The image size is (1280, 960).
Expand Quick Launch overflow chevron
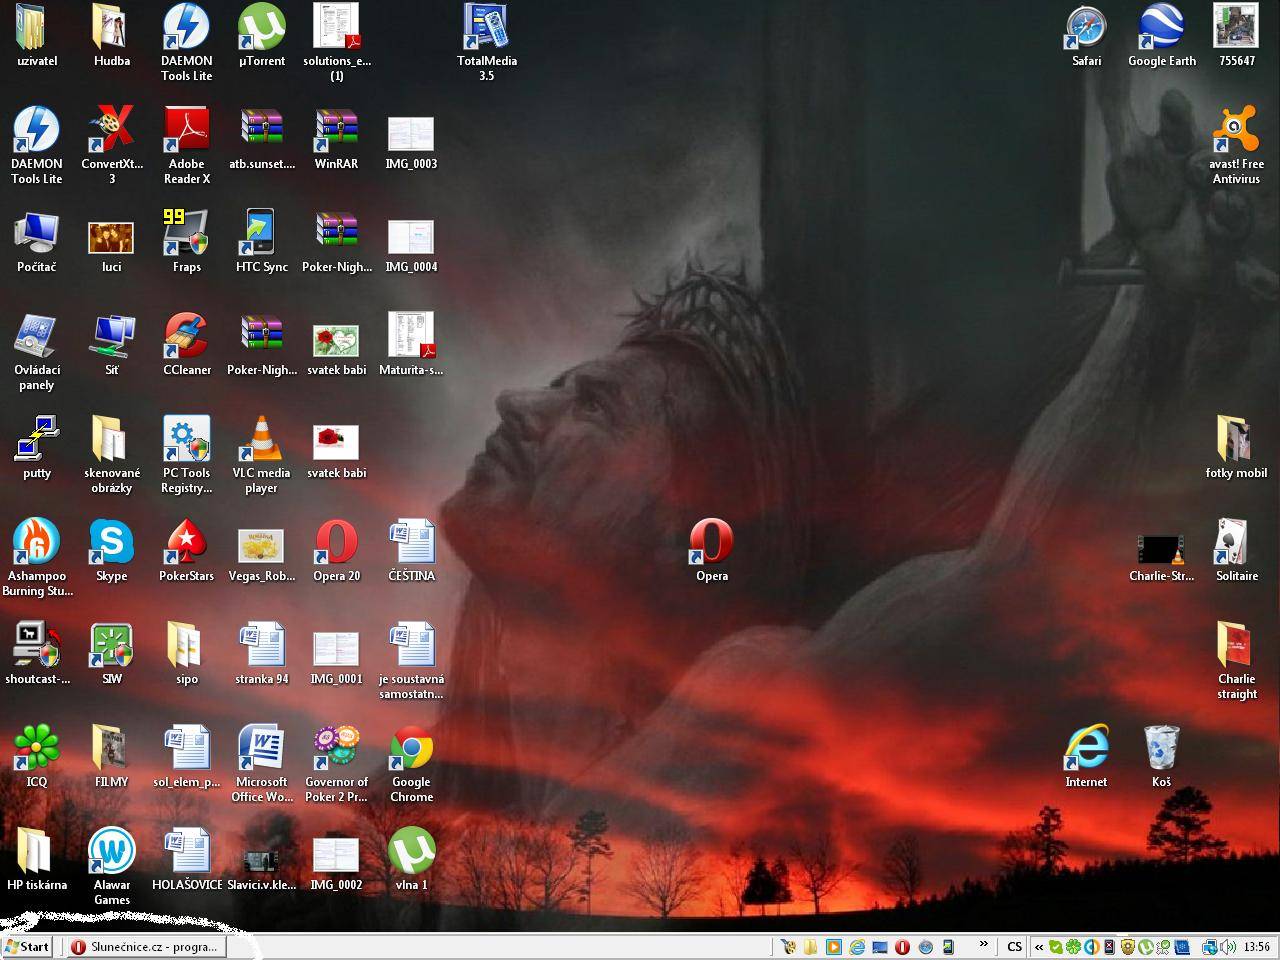click(x=983, y=945)
